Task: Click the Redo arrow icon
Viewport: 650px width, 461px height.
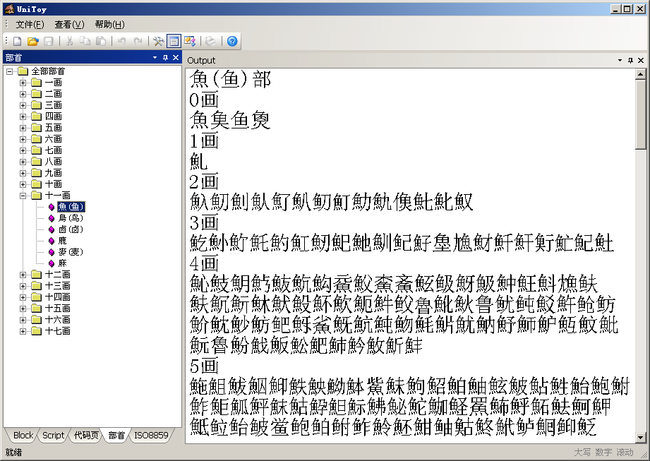Action: (x=138, y=41)
